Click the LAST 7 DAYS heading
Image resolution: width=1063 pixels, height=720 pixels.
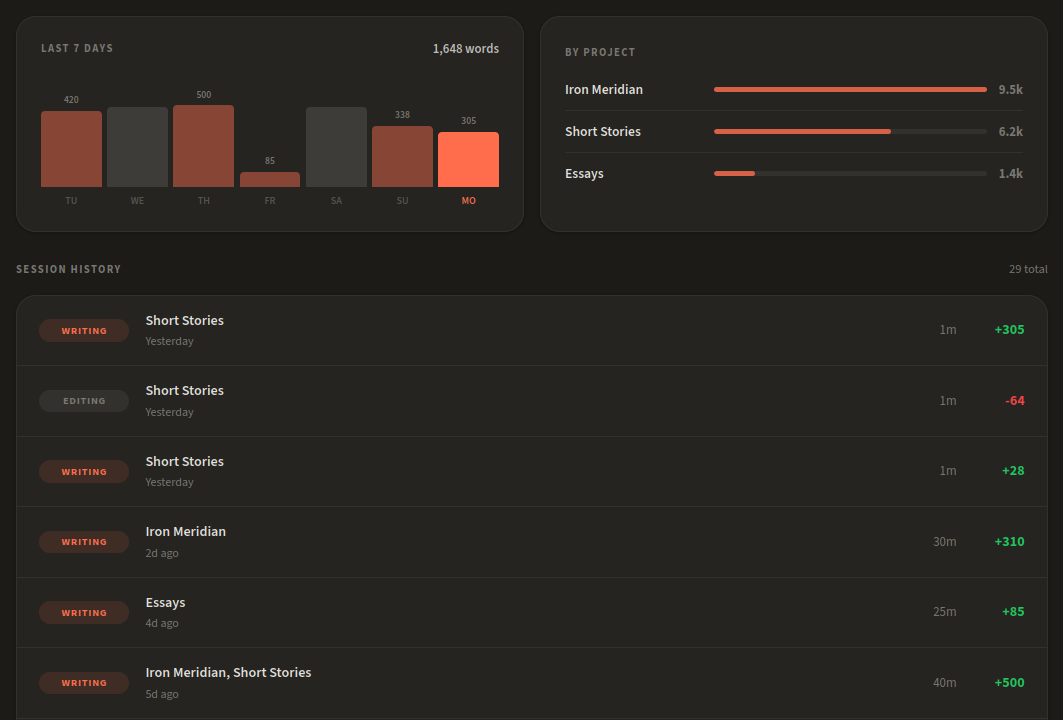77,48
